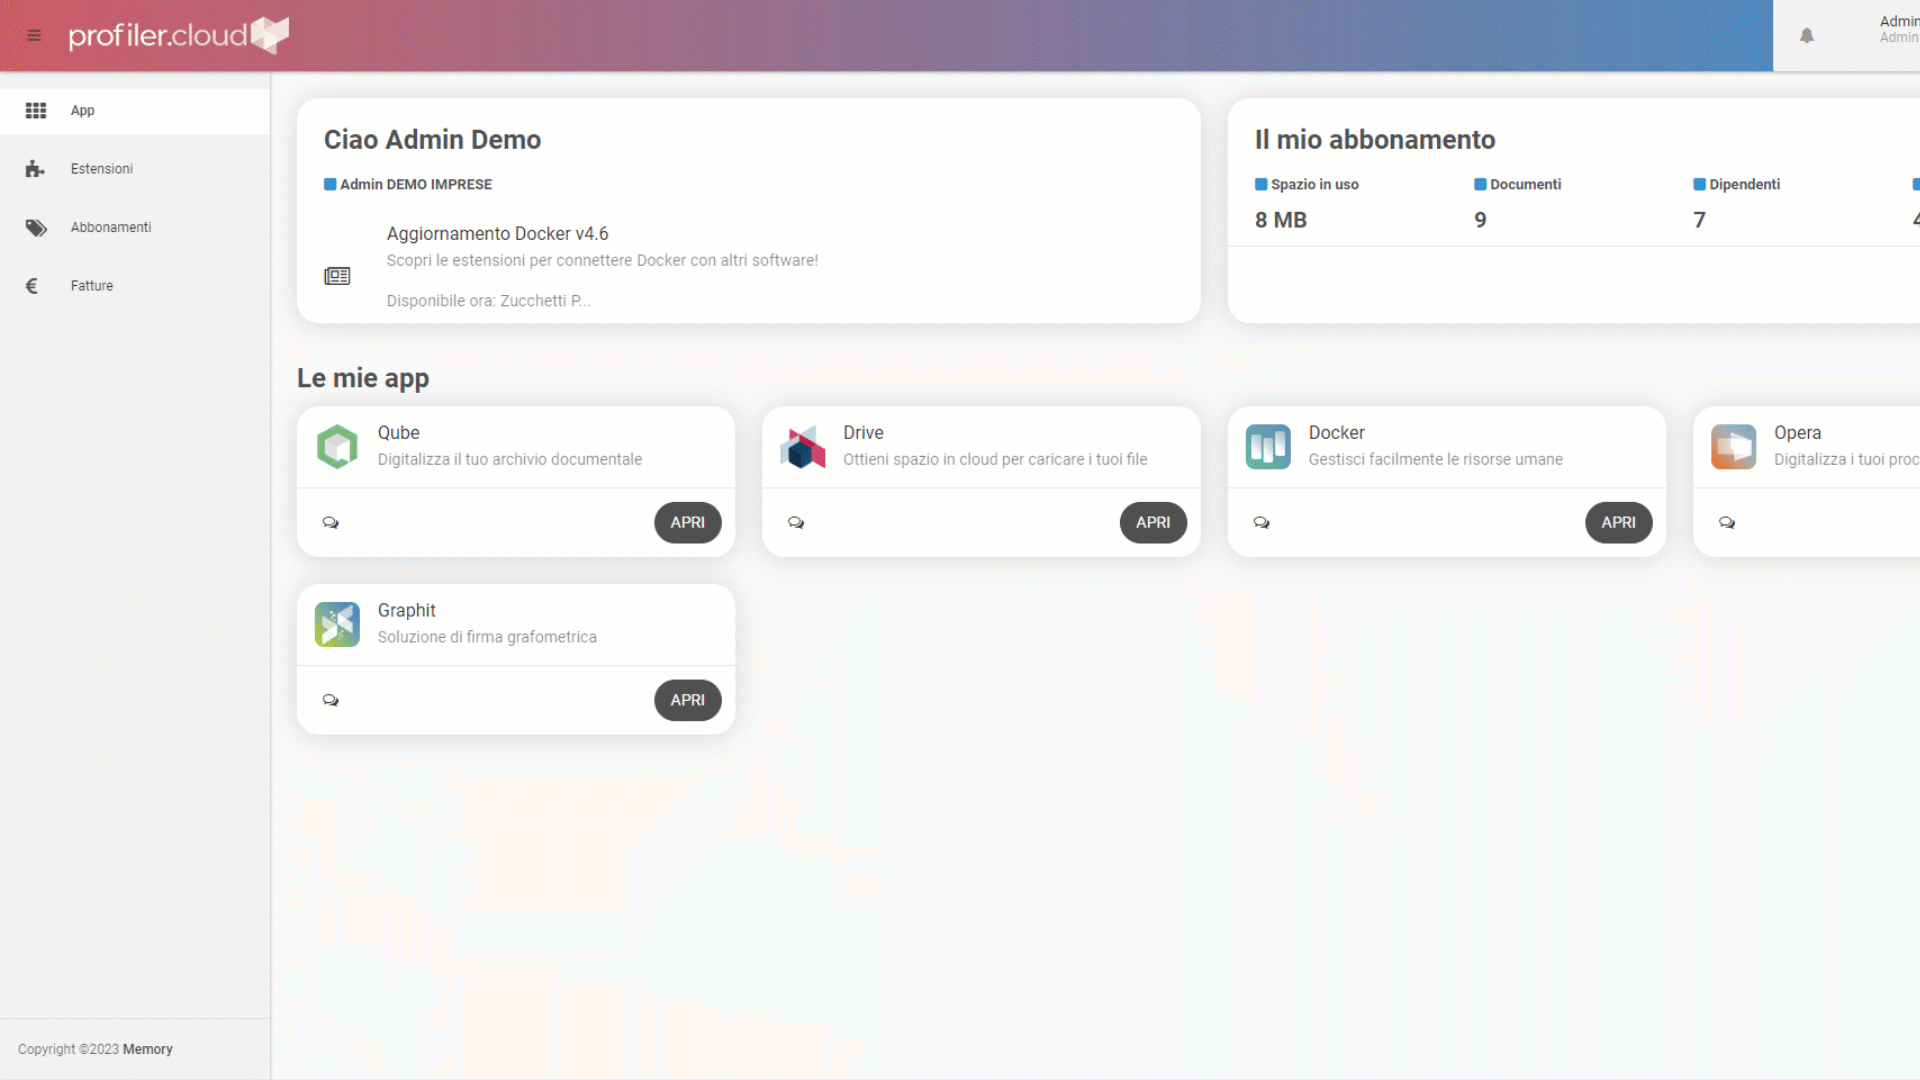Click the news icon beside Docker update
The width and height of the screenshot is (1920, 1080).
coord(337,276)
